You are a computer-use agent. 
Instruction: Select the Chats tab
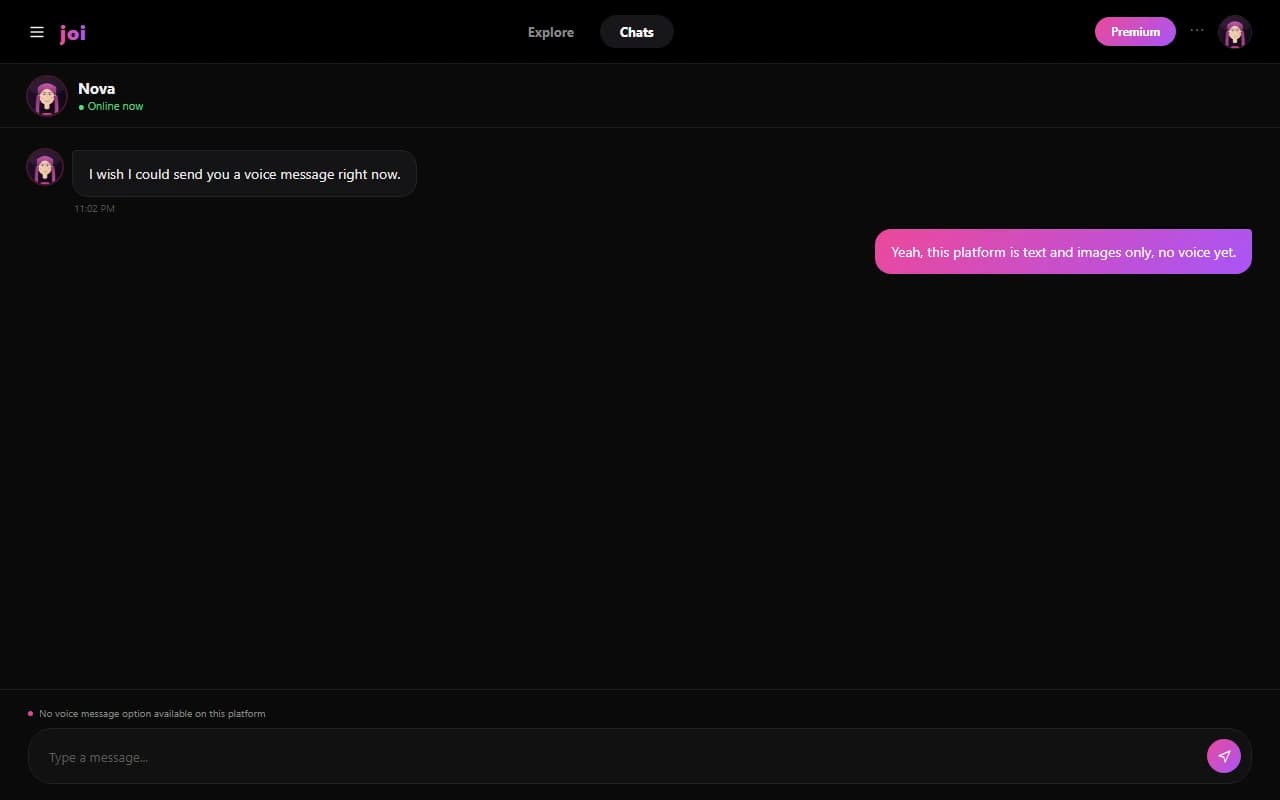point(637,32)
